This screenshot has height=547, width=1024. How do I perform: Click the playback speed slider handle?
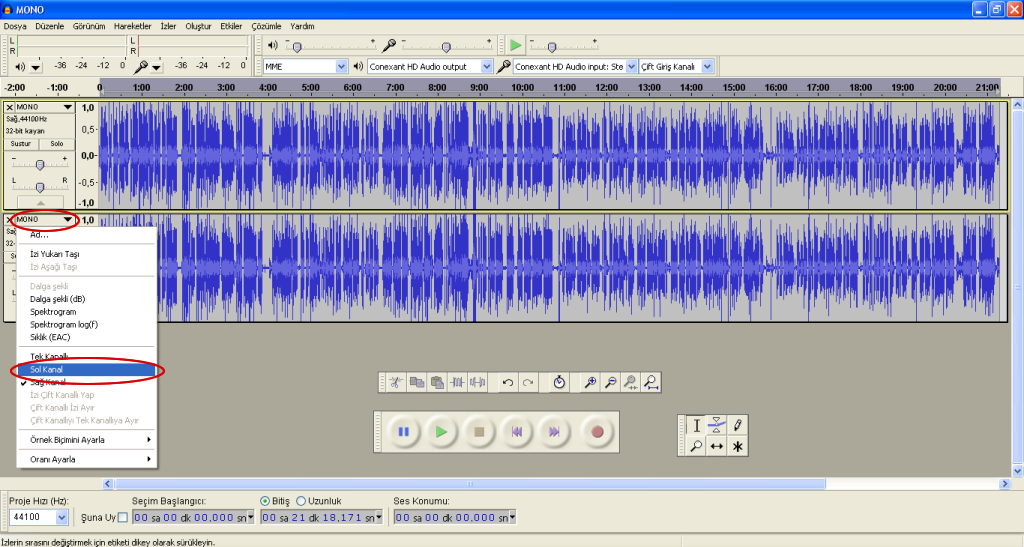click(552, 47)
